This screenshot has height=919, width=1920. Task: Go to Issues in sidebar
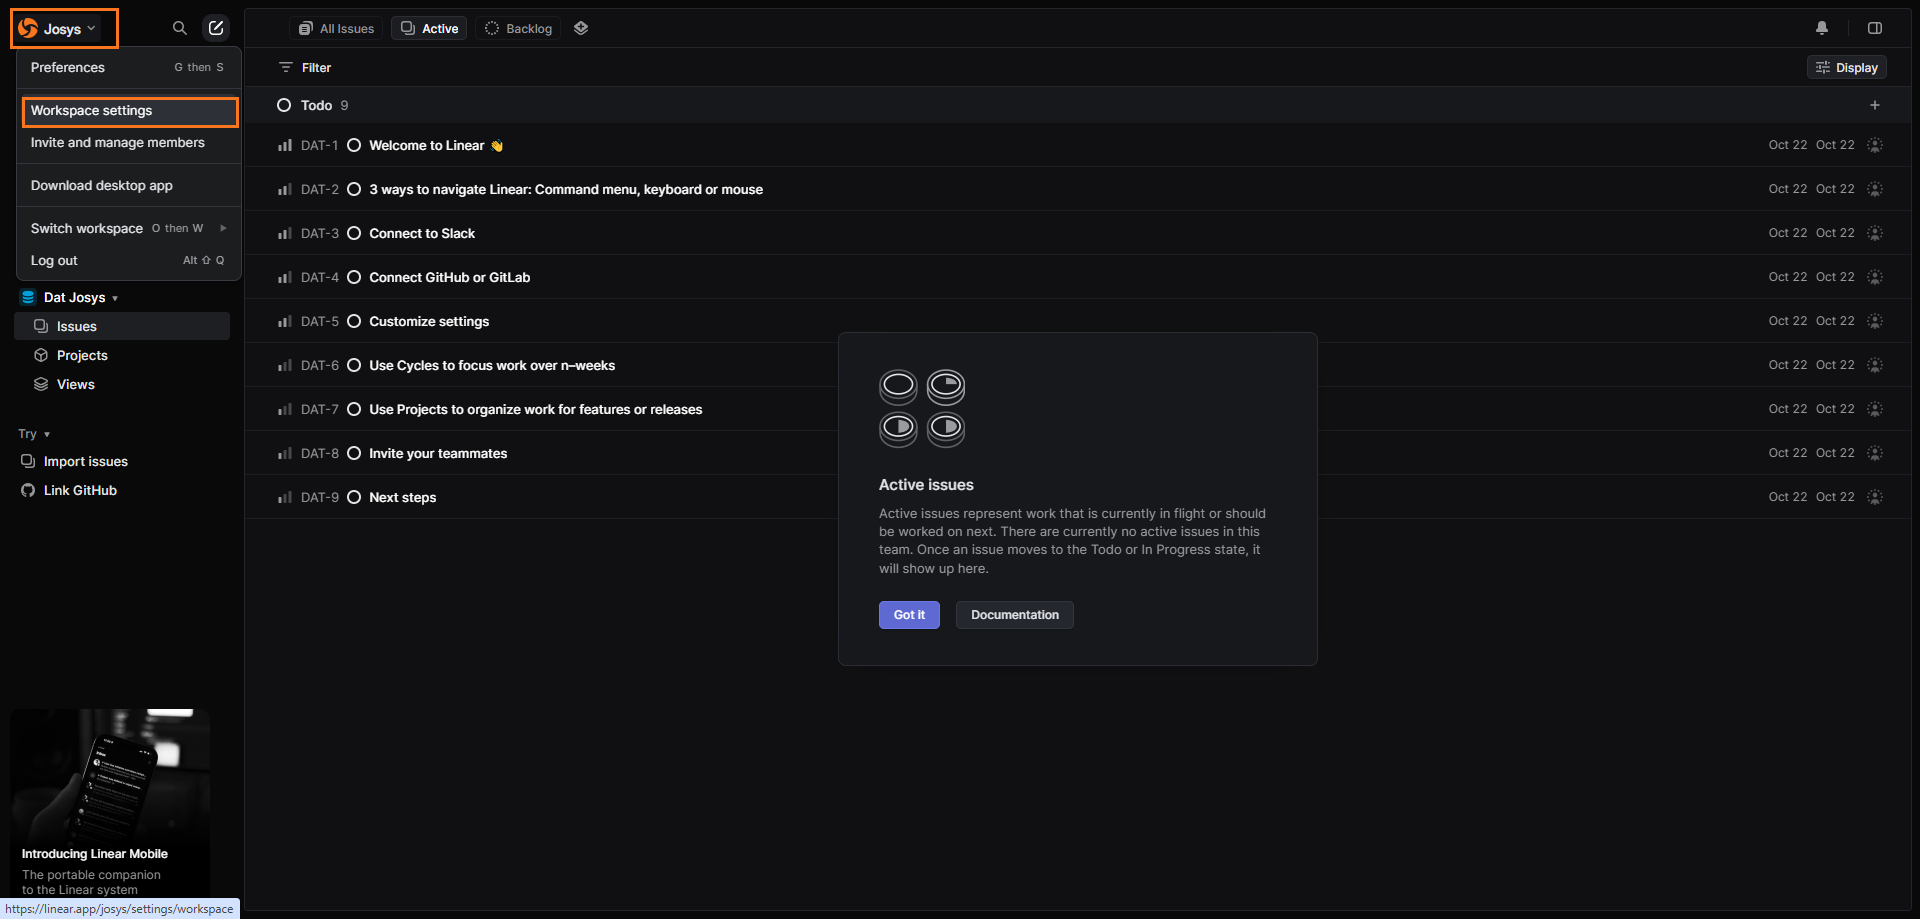122,326
